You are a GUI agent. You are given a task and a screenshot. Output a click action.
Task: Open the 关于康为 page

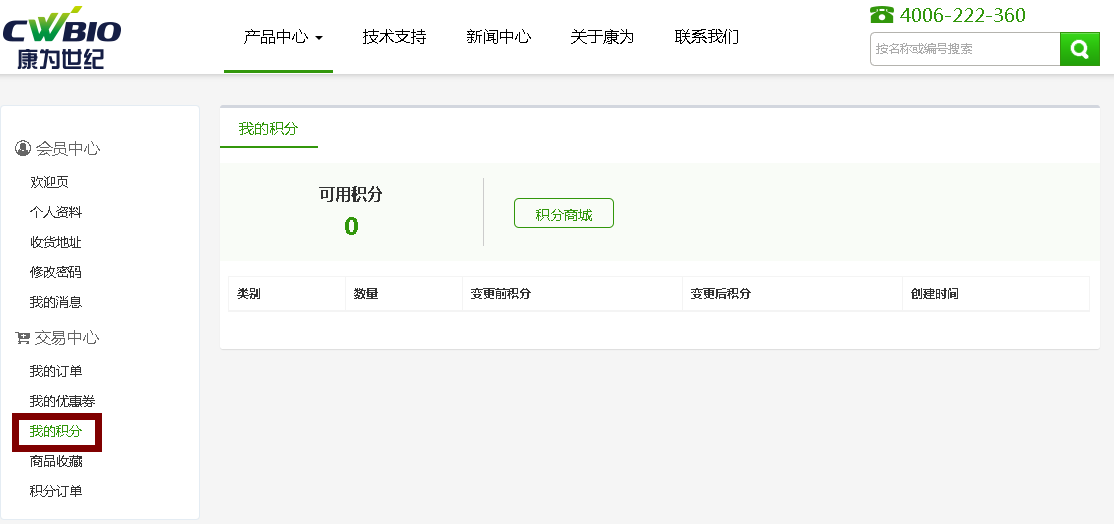(602, 37)
